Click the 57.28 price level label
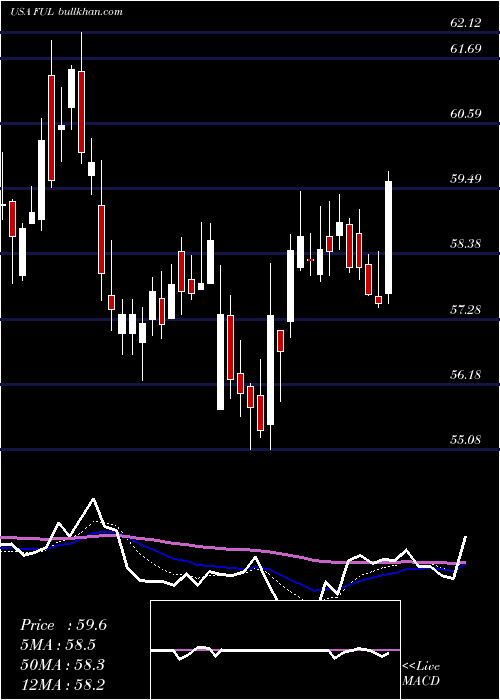 [466, 309]
